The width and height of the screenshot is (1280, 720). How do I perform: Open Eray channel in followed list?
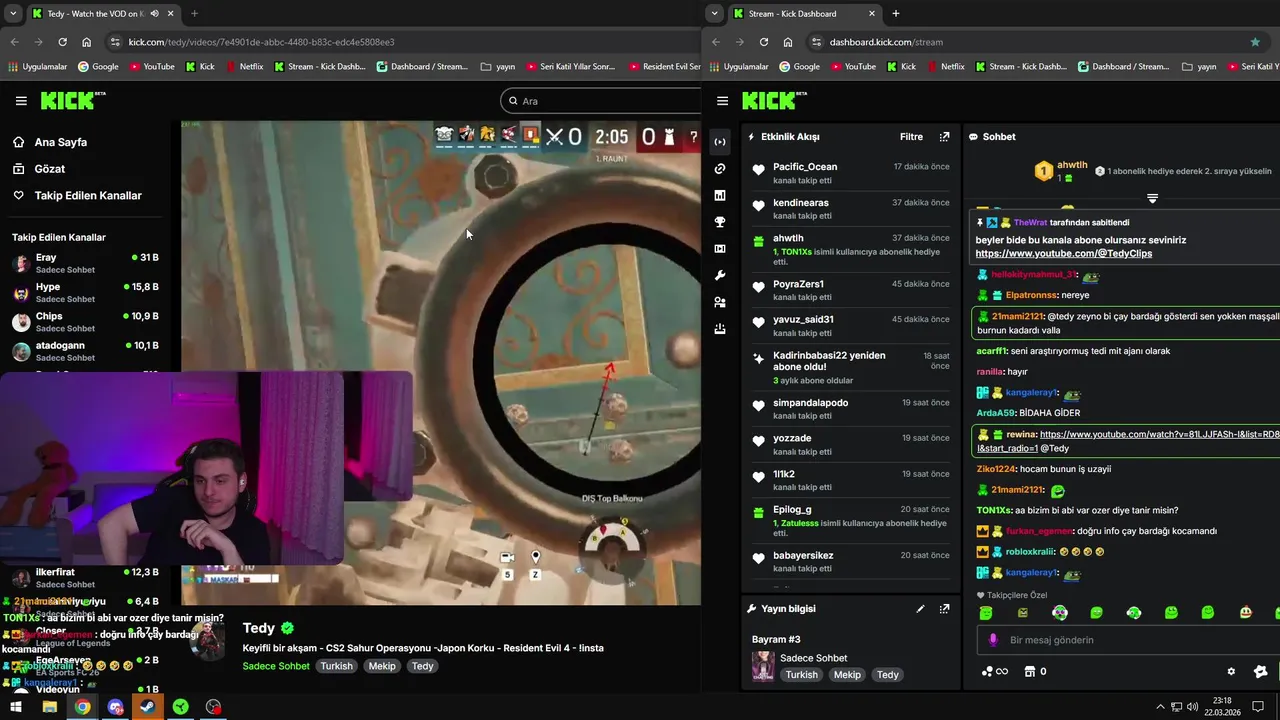pyautogui.click(x=85, y=264)
